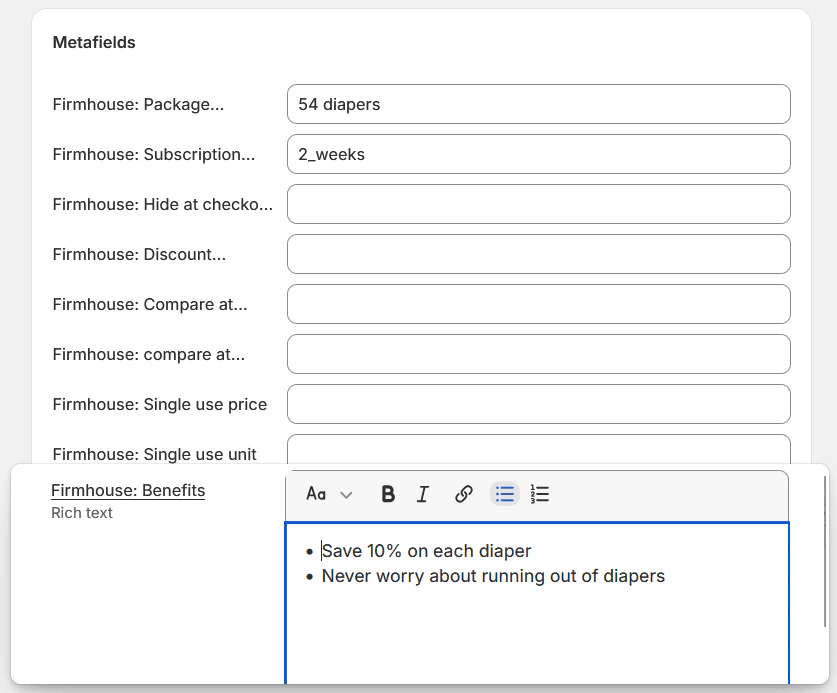Click the 'Save 10% on each diaper' bullet

426,551
